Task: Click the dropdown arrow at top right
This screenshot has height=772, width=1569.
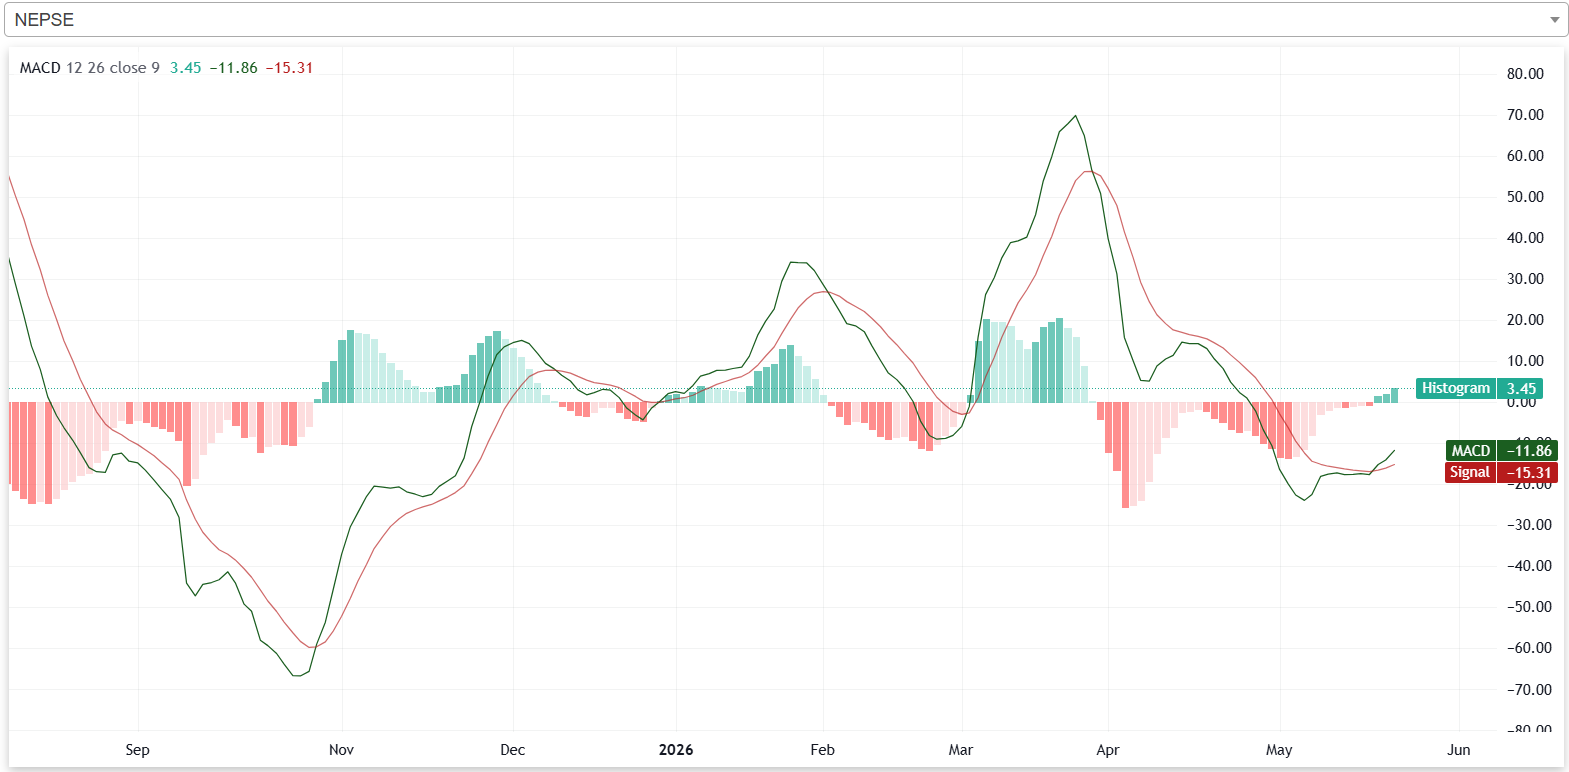Action: pyautogui.click(x=1554, y=20)
